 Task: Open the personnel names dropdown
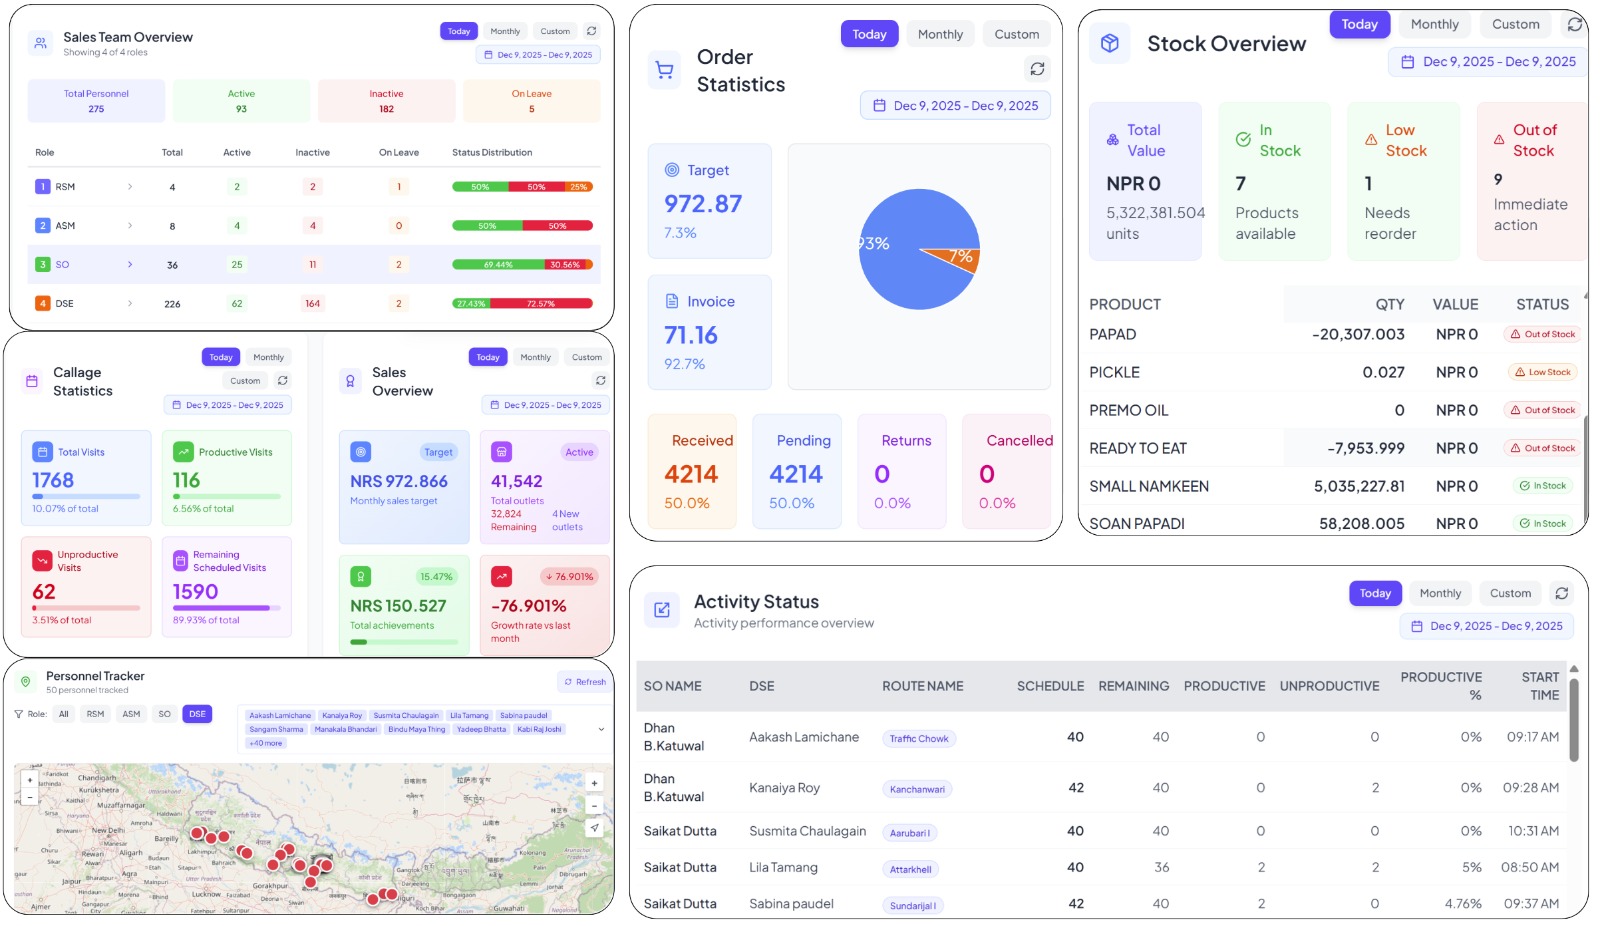coord(600,729)
